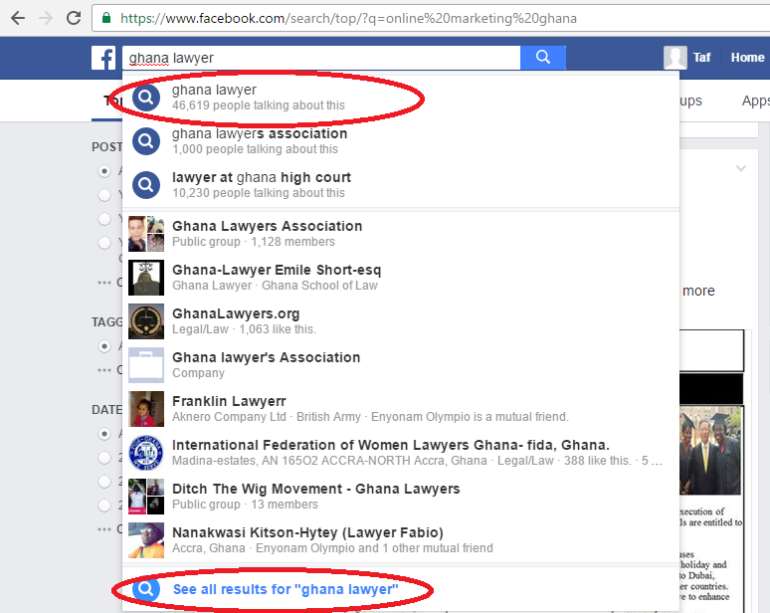Select first radio button under POSTS filter
The width and height of the screenshot is (770, 613).
[104, 171]
